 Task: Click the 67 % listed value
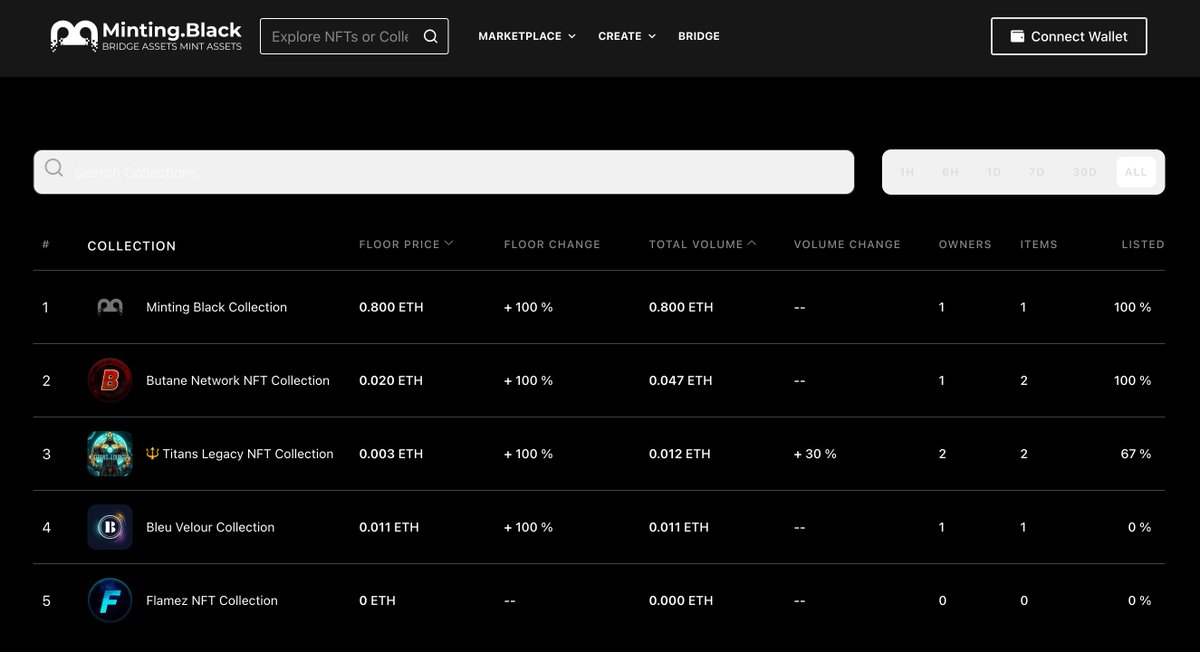[x=1136, y=454]
